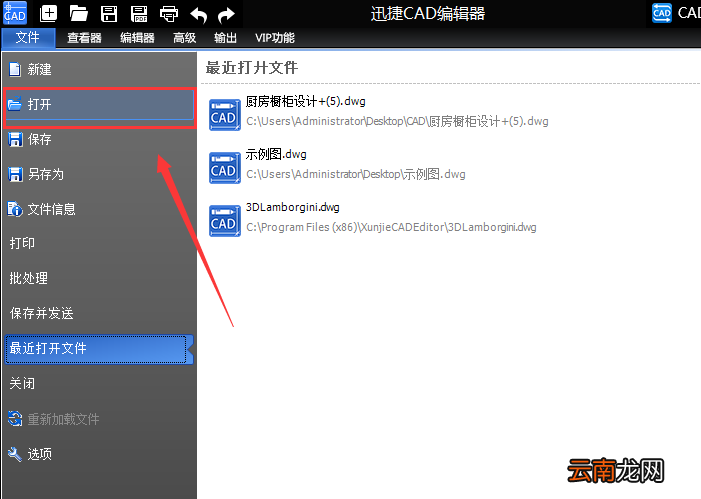
Task: Click the open folder toolbar icon
Action: coord(79,14)
